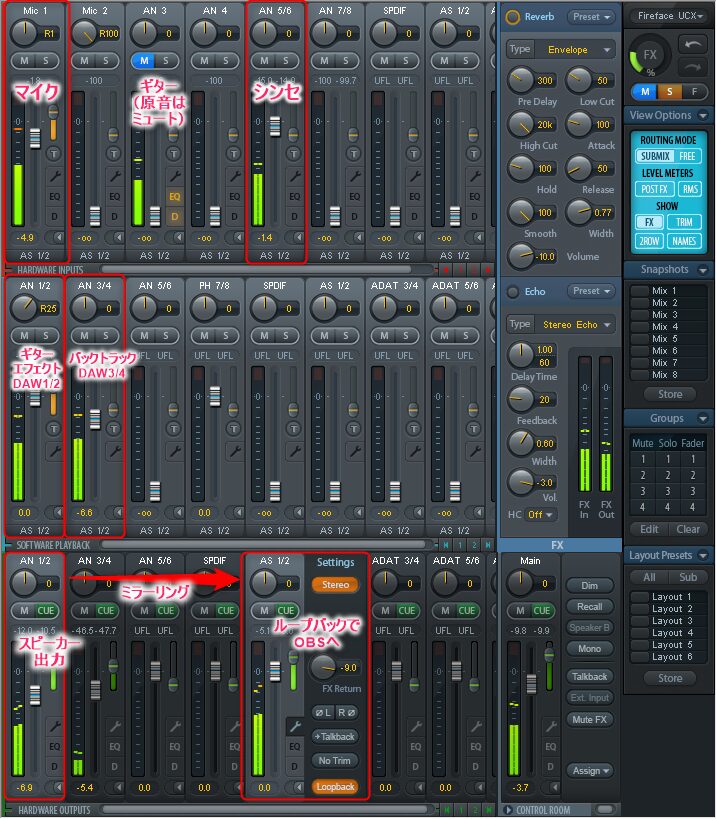Collapse the View Options section

703,115
